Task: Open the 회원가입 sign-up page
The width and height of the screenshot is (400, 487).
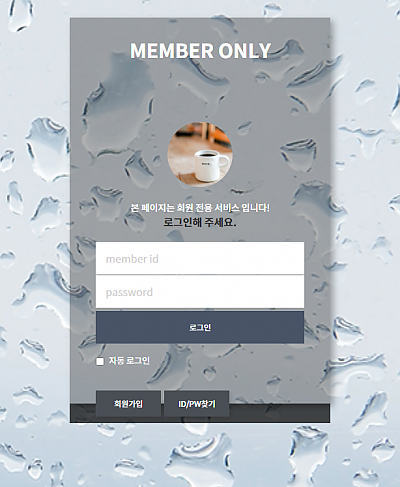Action: tap(128, 404)
